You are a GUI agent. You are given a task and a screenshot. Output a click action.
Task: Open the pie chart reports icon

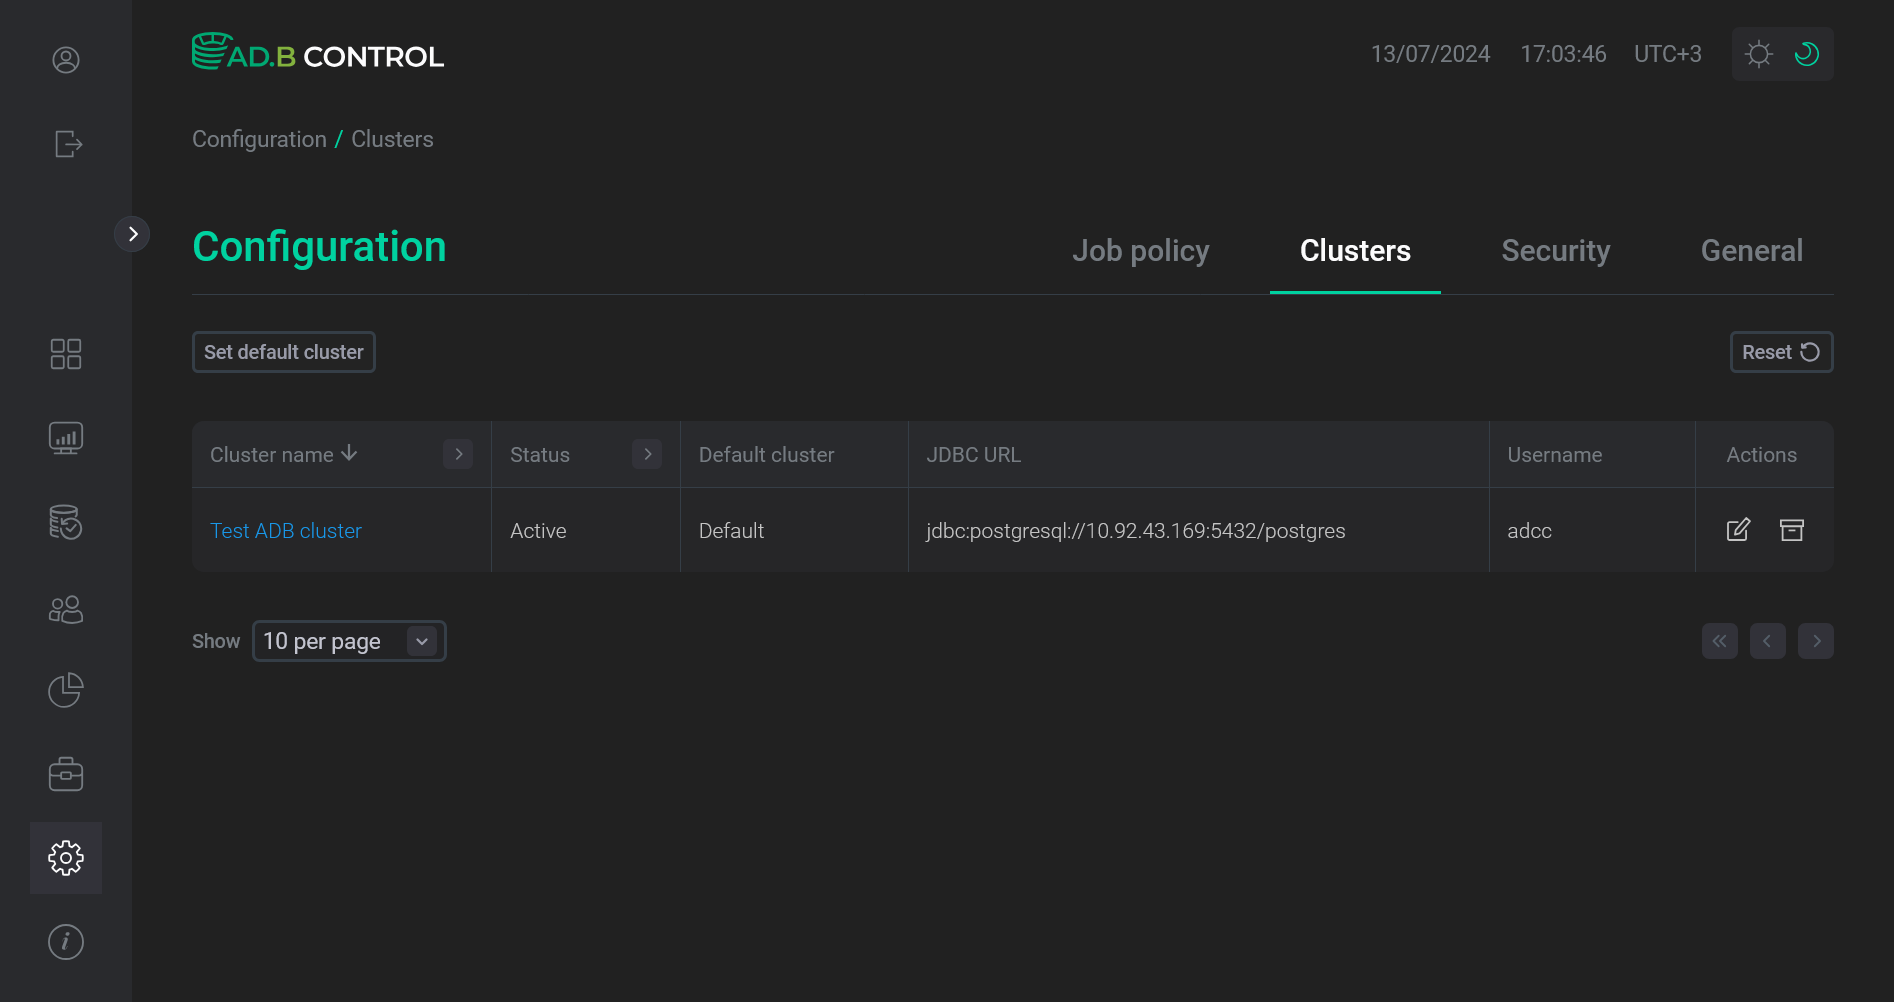tap(65, 690)
